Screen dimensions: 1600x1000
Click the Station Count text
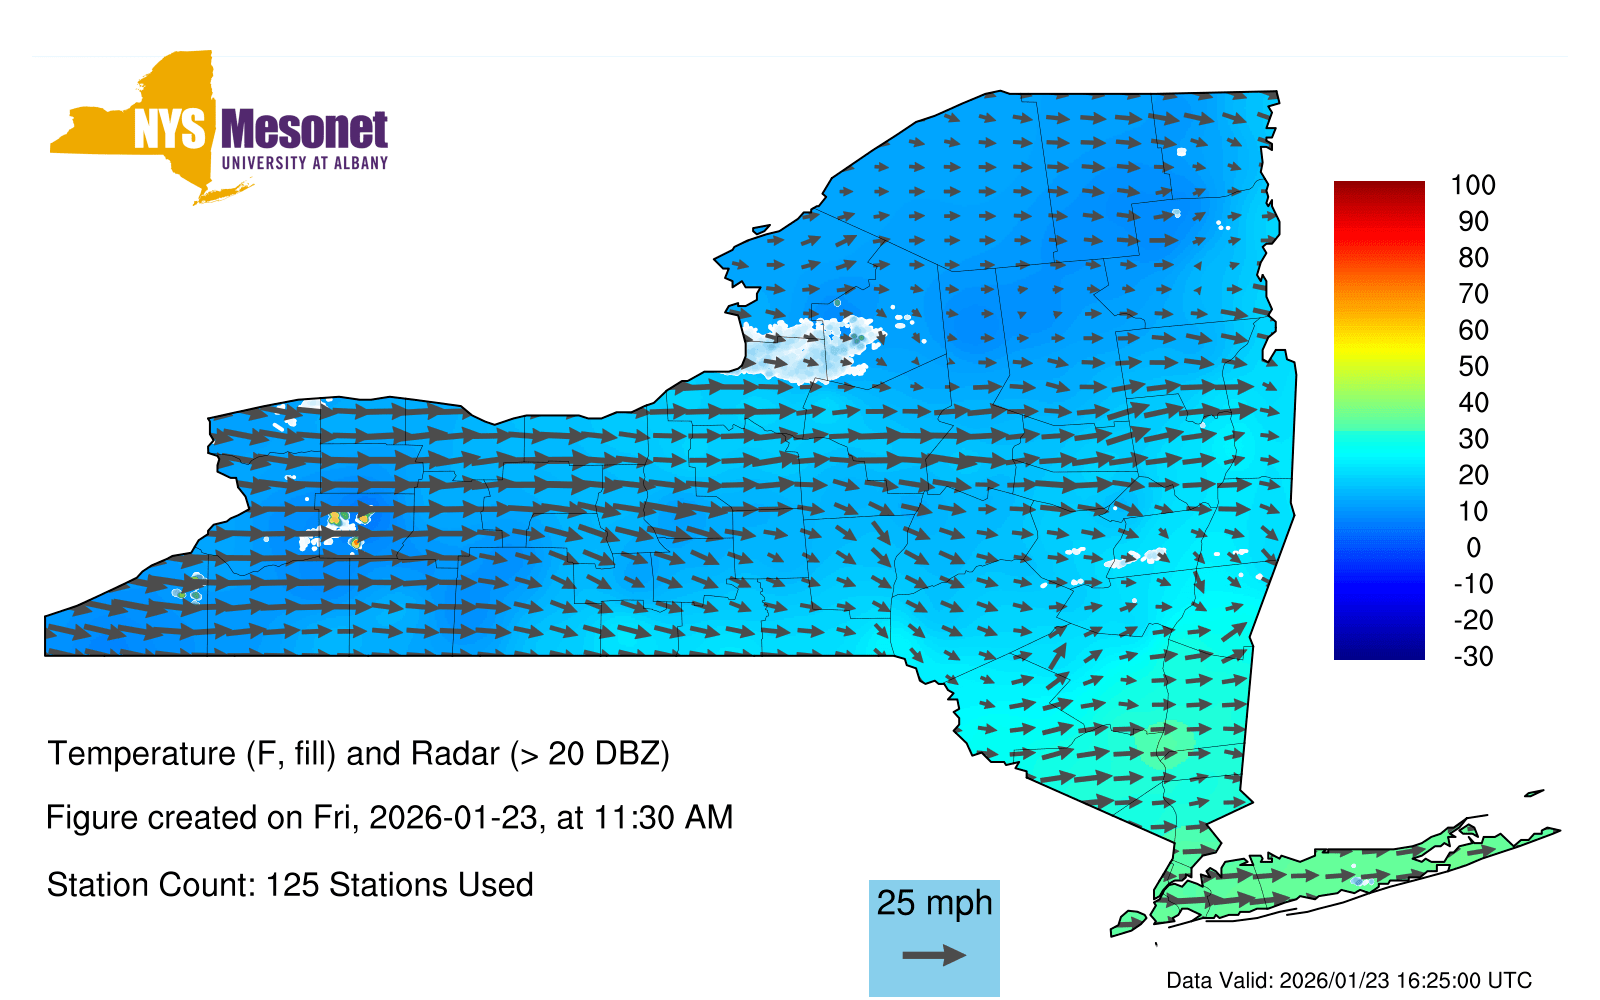[x=290, y=885]
